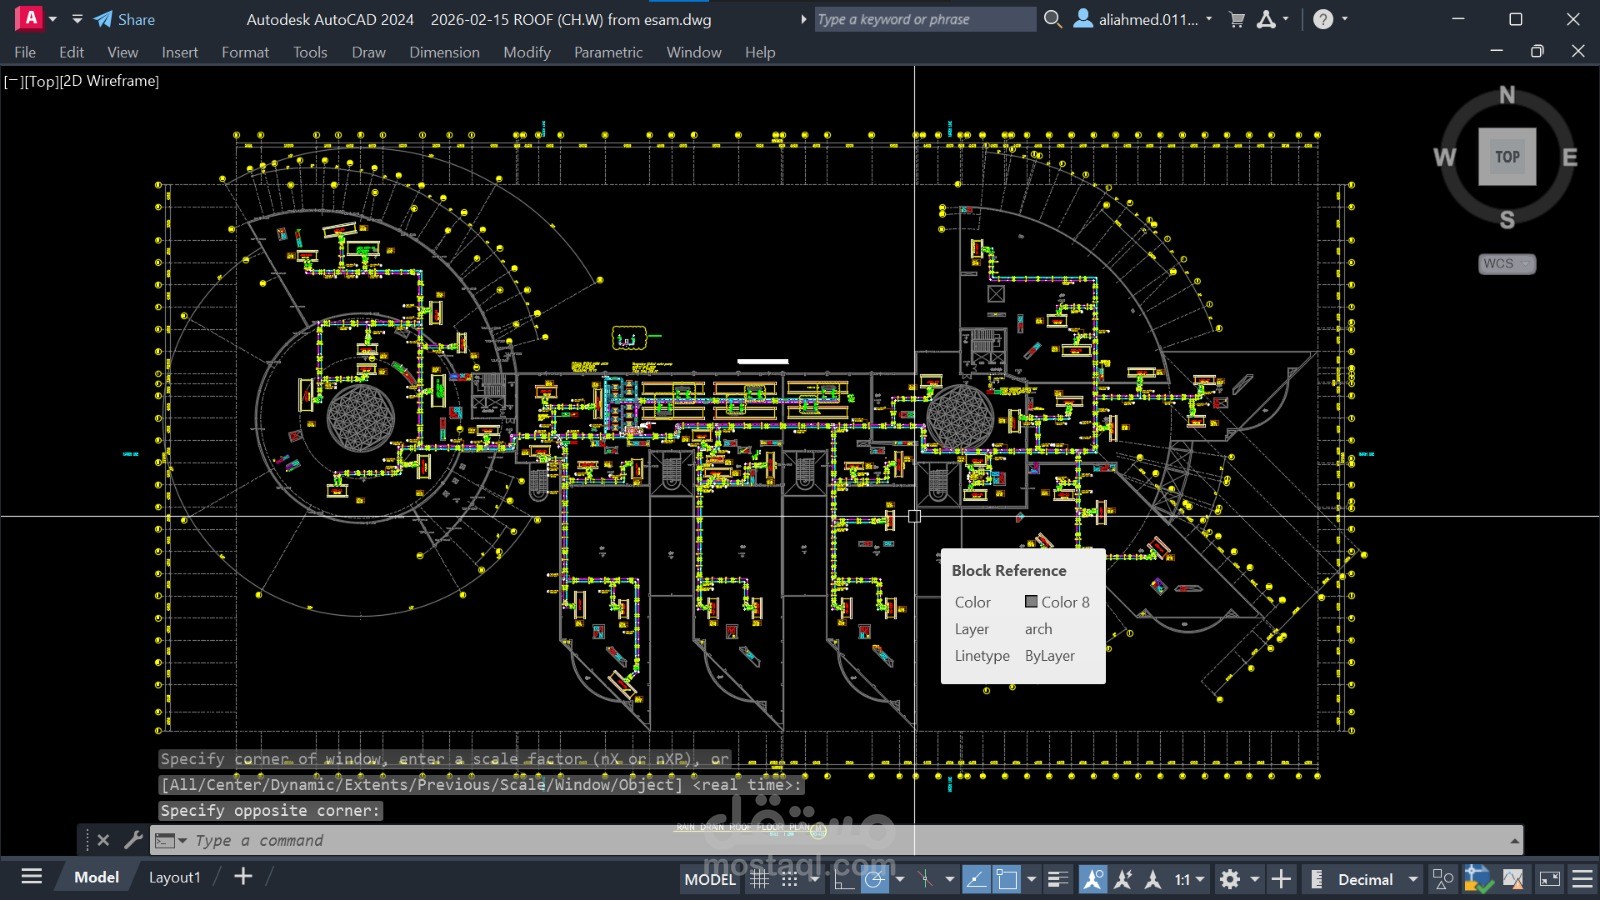Open the AutoCAD application menu logo
Image resolution: width=1600 pixels, height=900 pixels.
(29, 18)
